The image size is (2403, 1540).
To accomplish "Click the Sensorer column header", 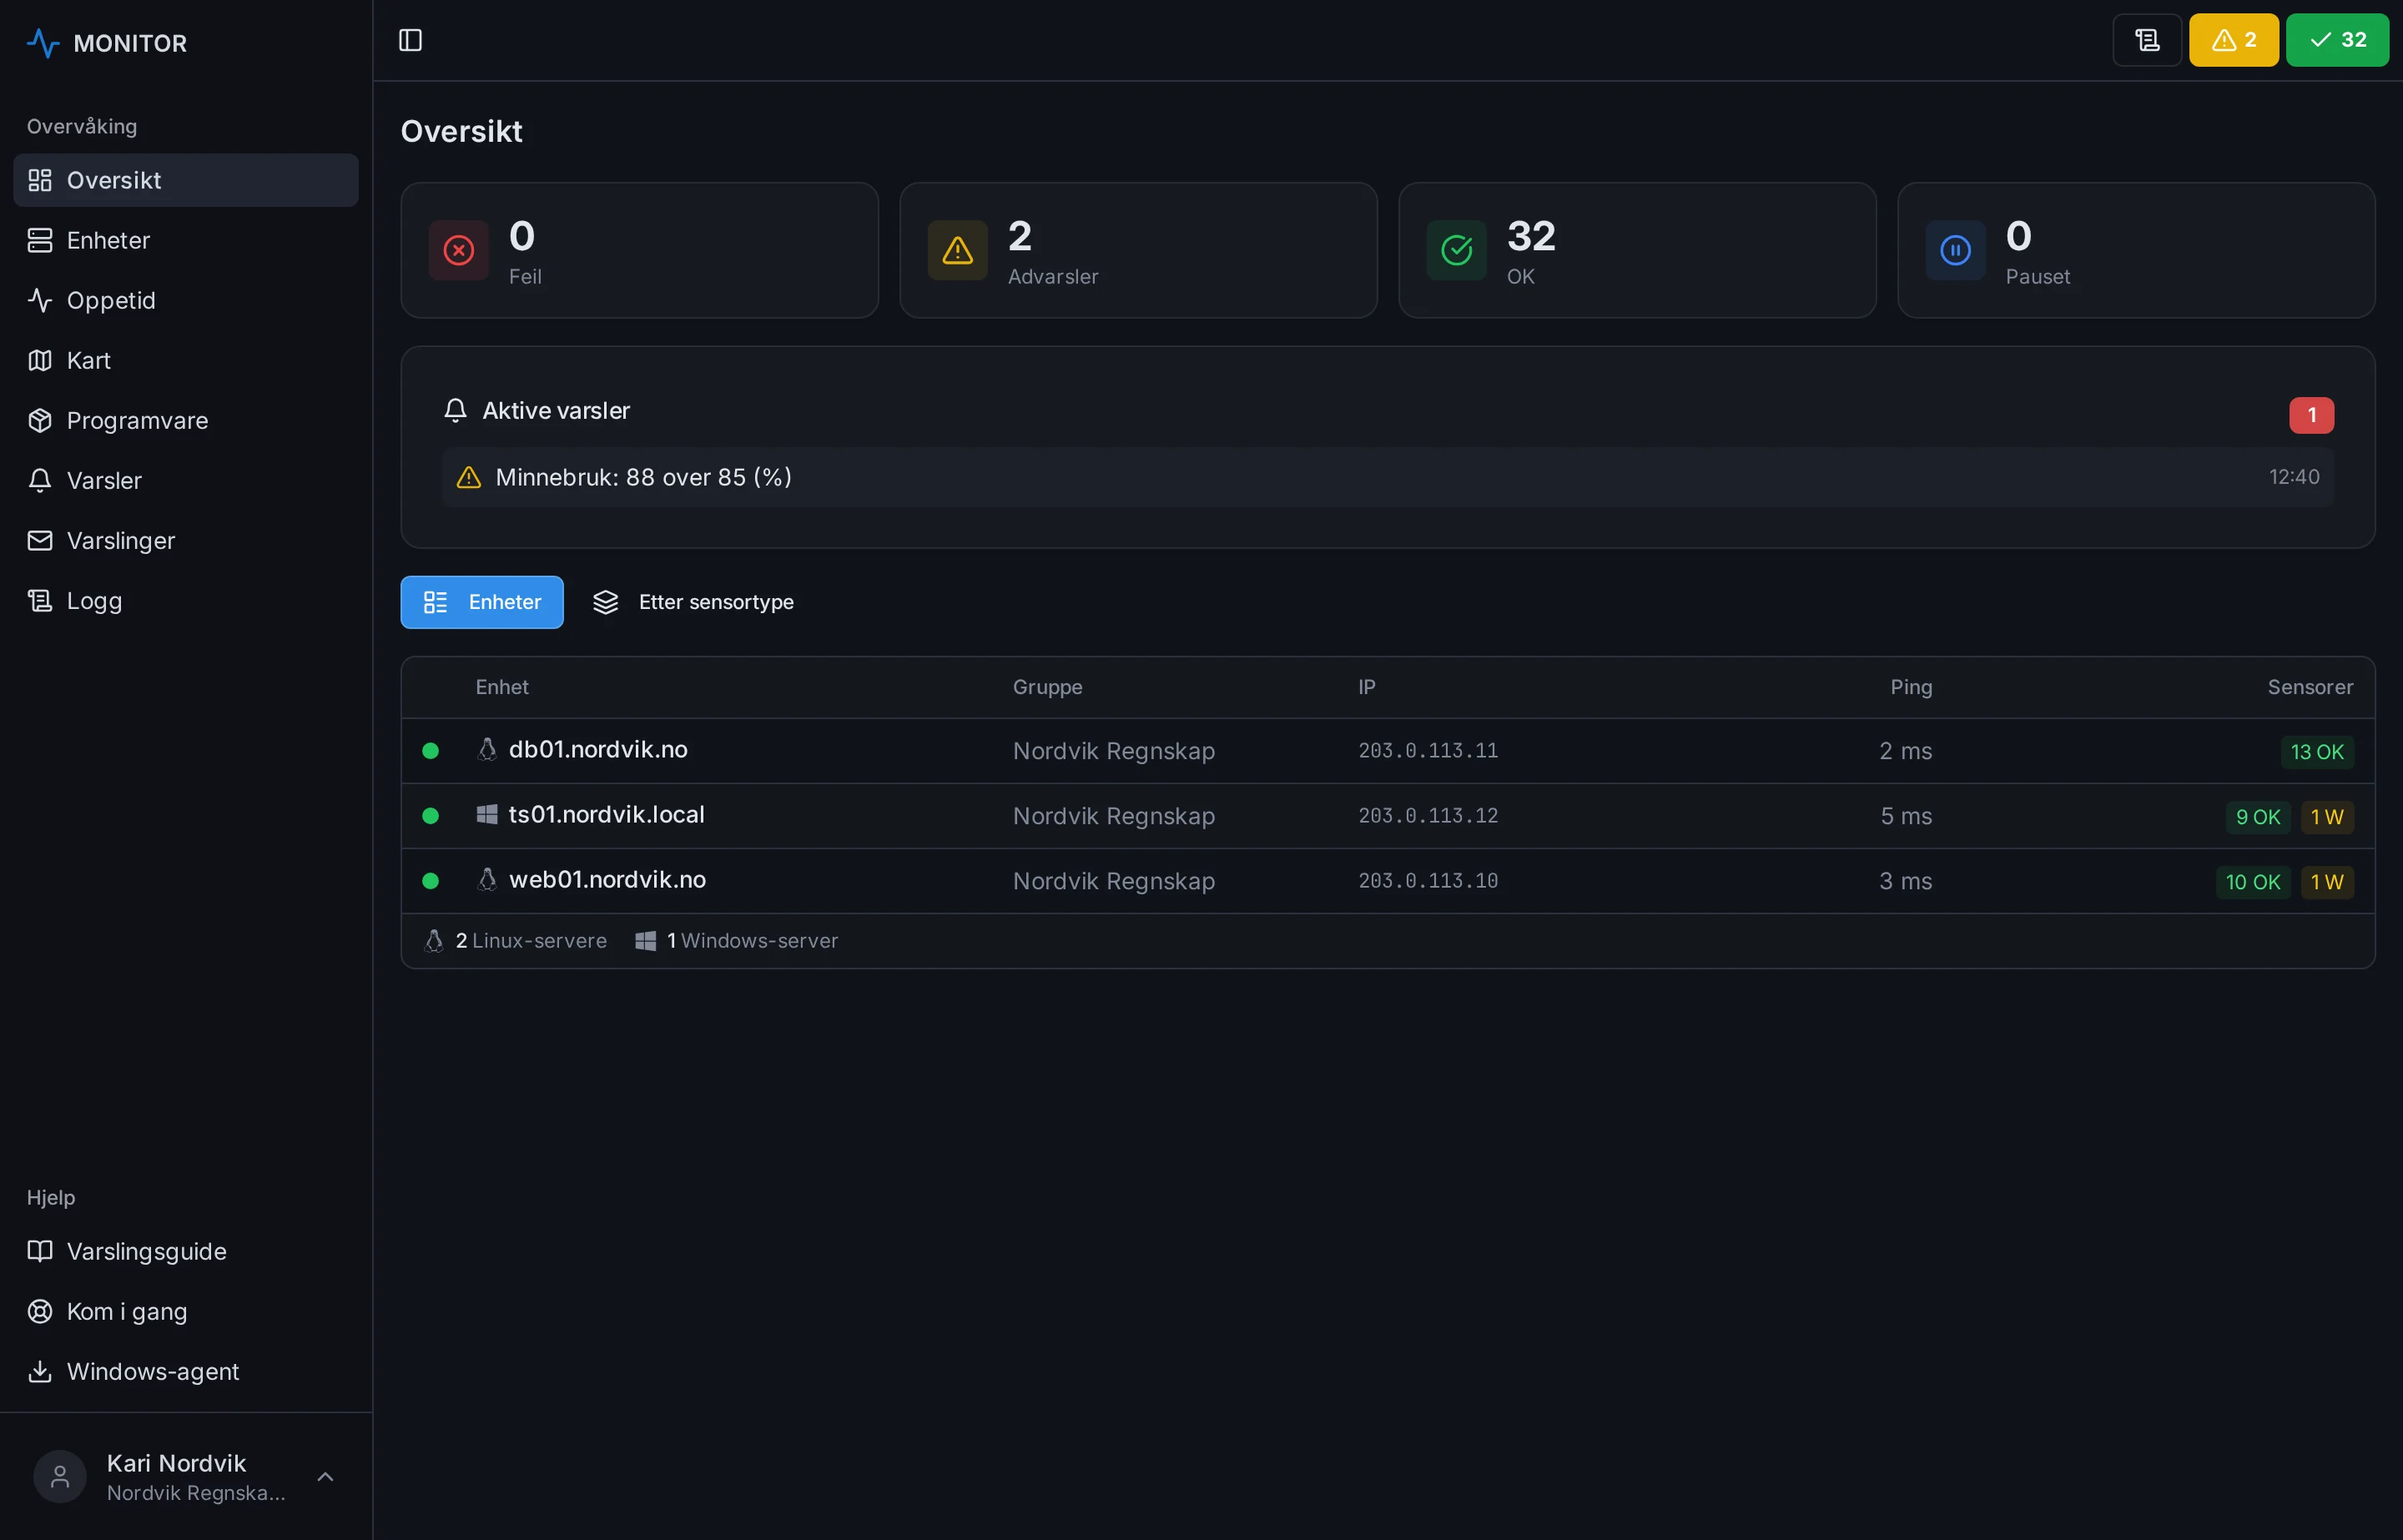I will [2309, 687].
